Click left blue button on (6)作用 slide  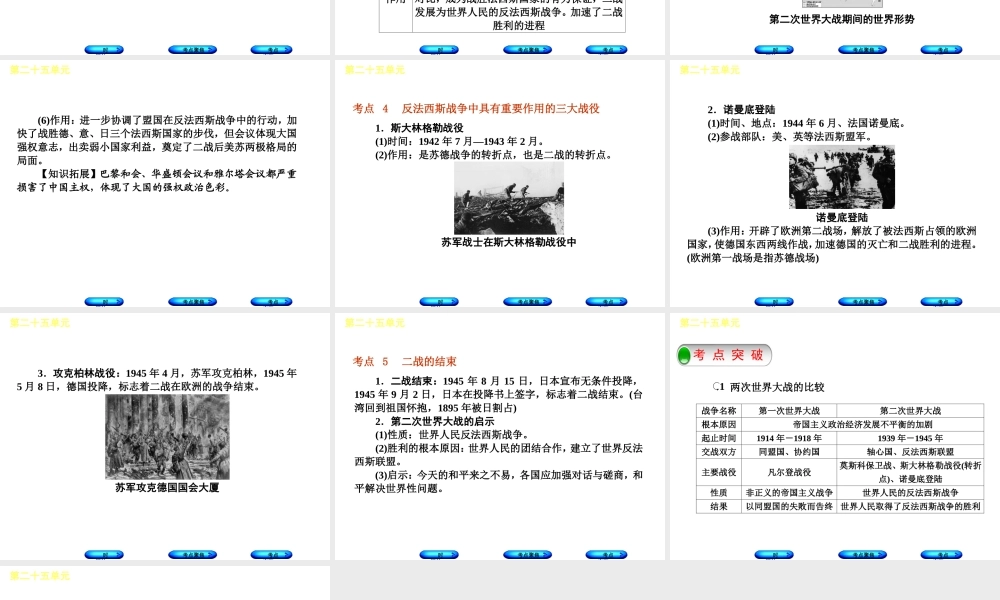[x=104, y=302]
